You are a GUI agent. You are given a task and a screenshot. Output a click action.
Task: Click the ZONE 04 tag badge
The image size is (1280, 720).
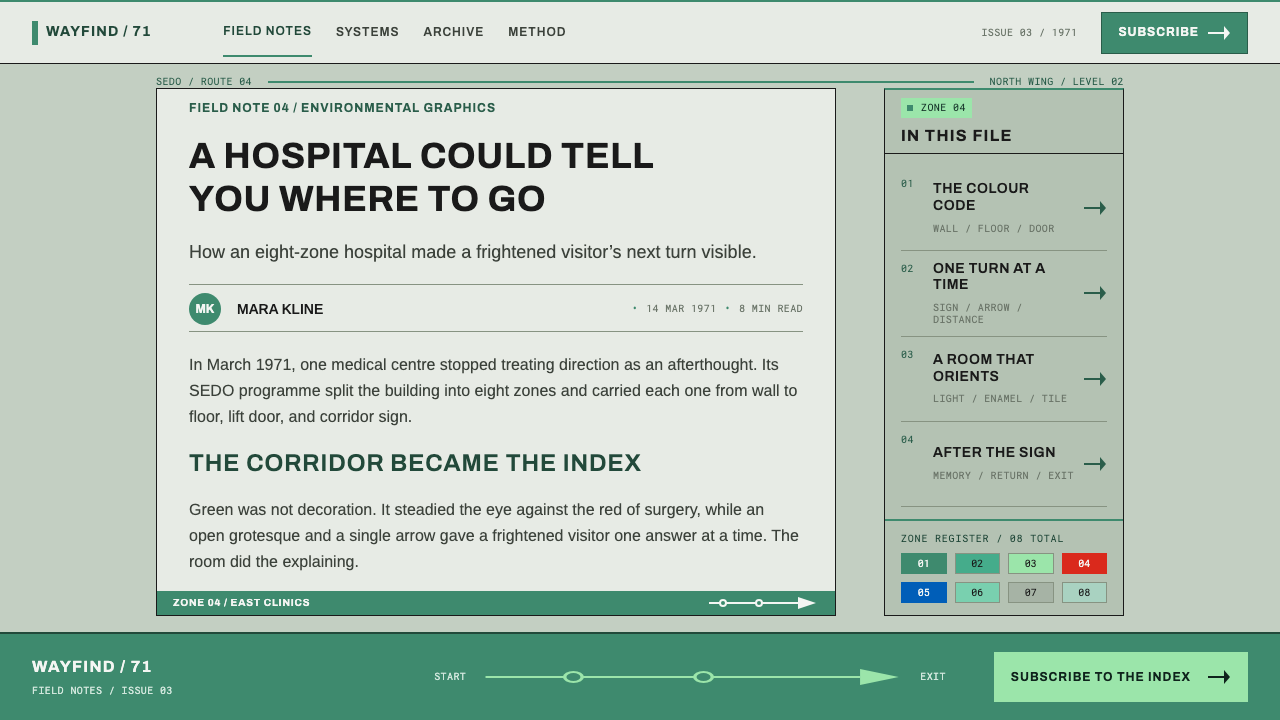tap(936, 108)
